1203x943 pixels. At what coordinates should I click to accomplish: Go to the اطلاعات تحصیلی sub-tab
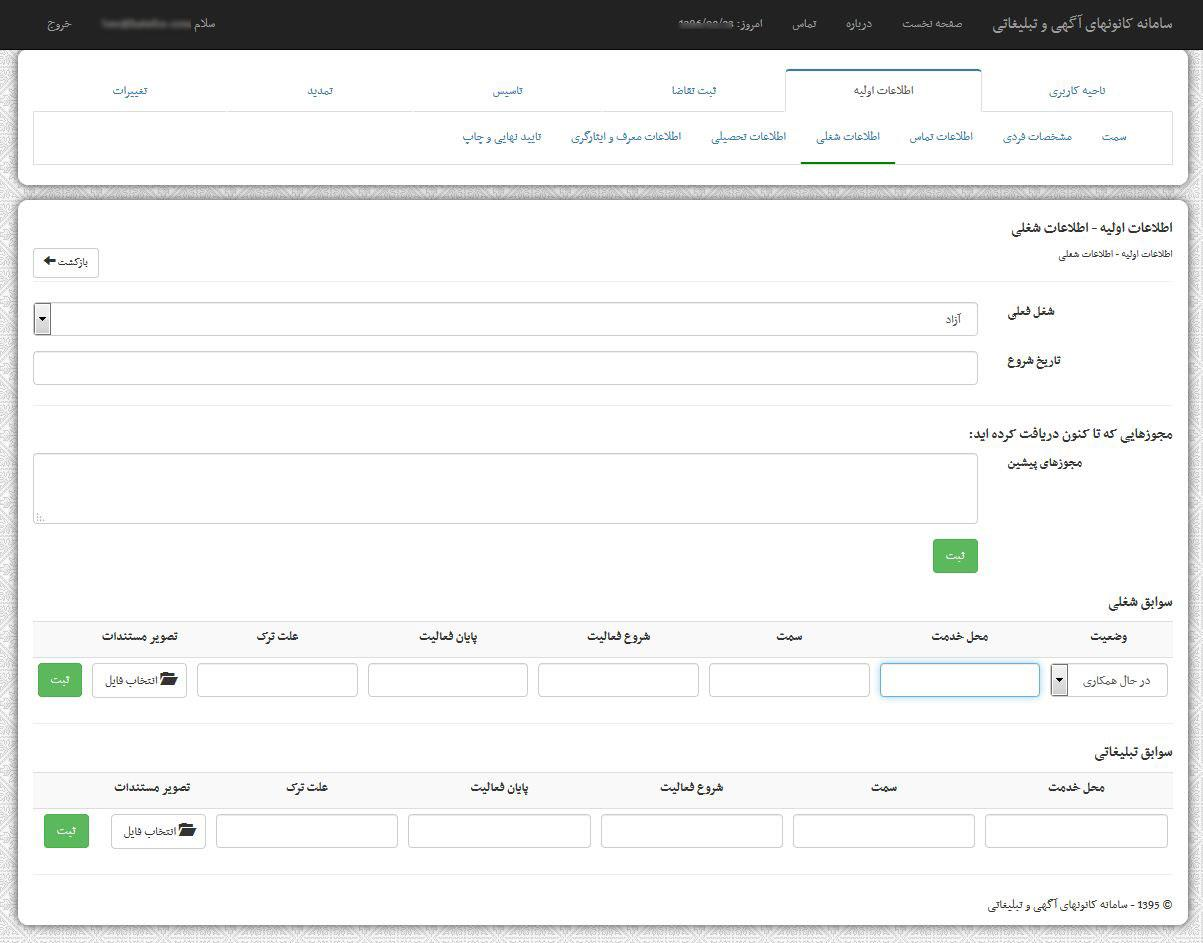point(749,137)
